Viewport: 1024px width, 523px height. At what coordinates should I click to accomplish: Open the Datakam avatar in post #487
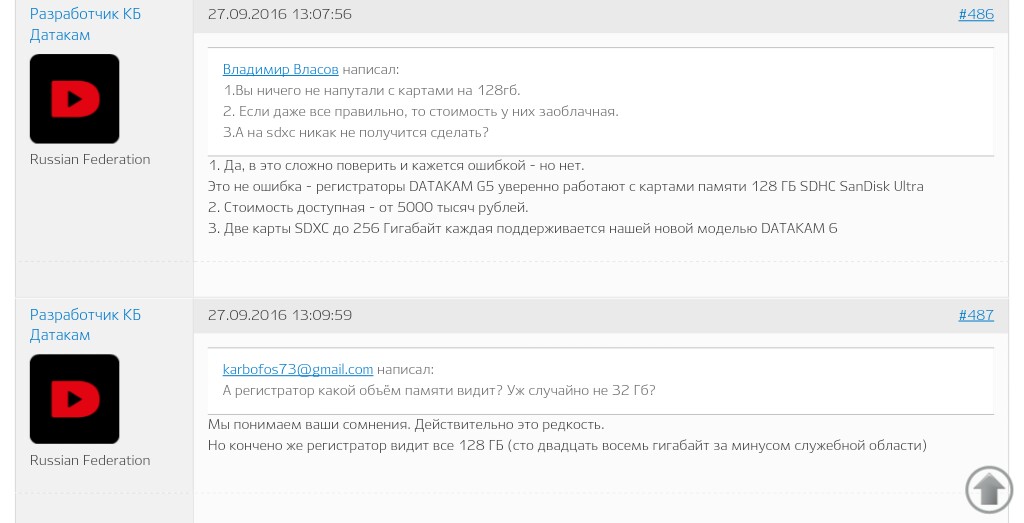coord(75,399)
